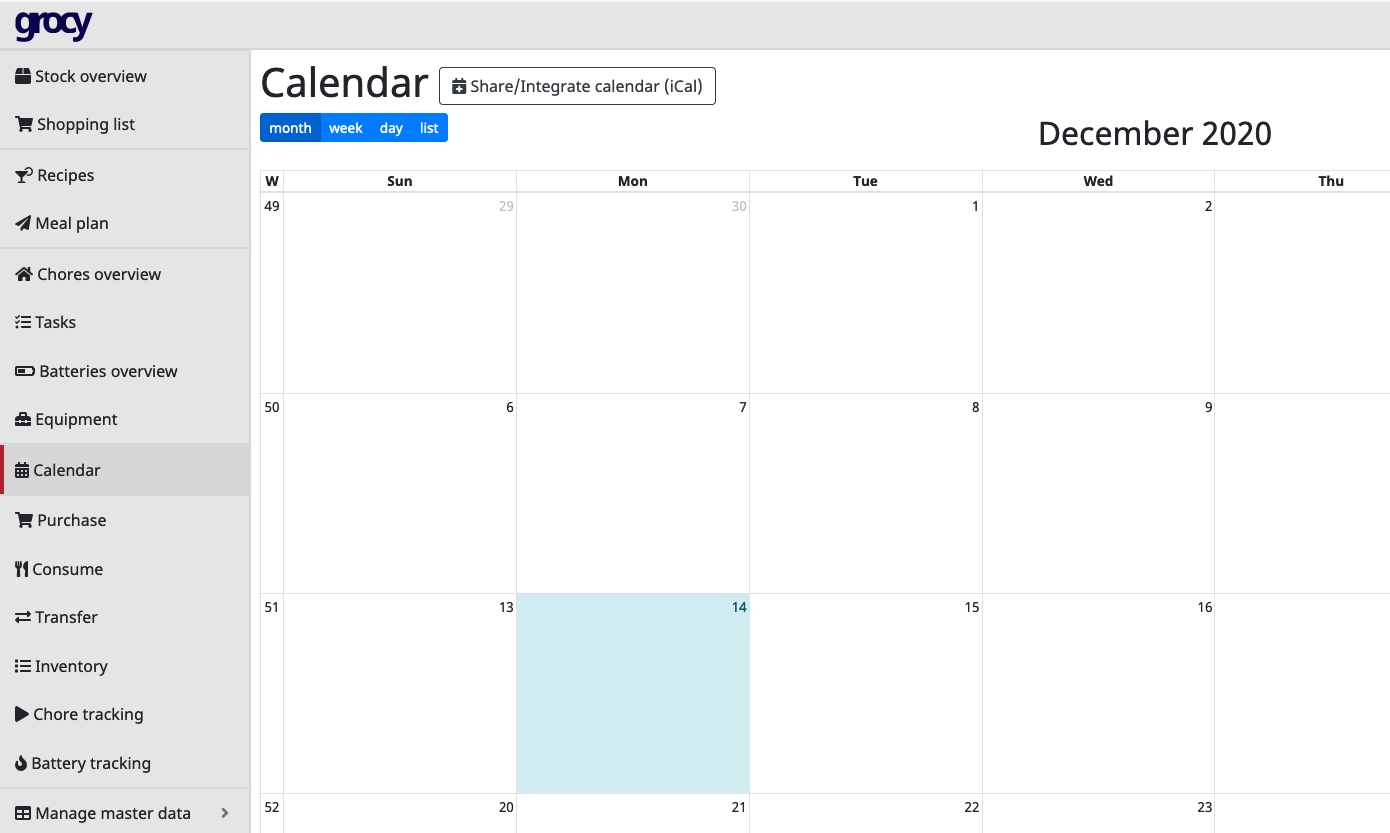Navigate to Recipes
Viewport: 1390px width, 833px height.
tap(66, 175)
